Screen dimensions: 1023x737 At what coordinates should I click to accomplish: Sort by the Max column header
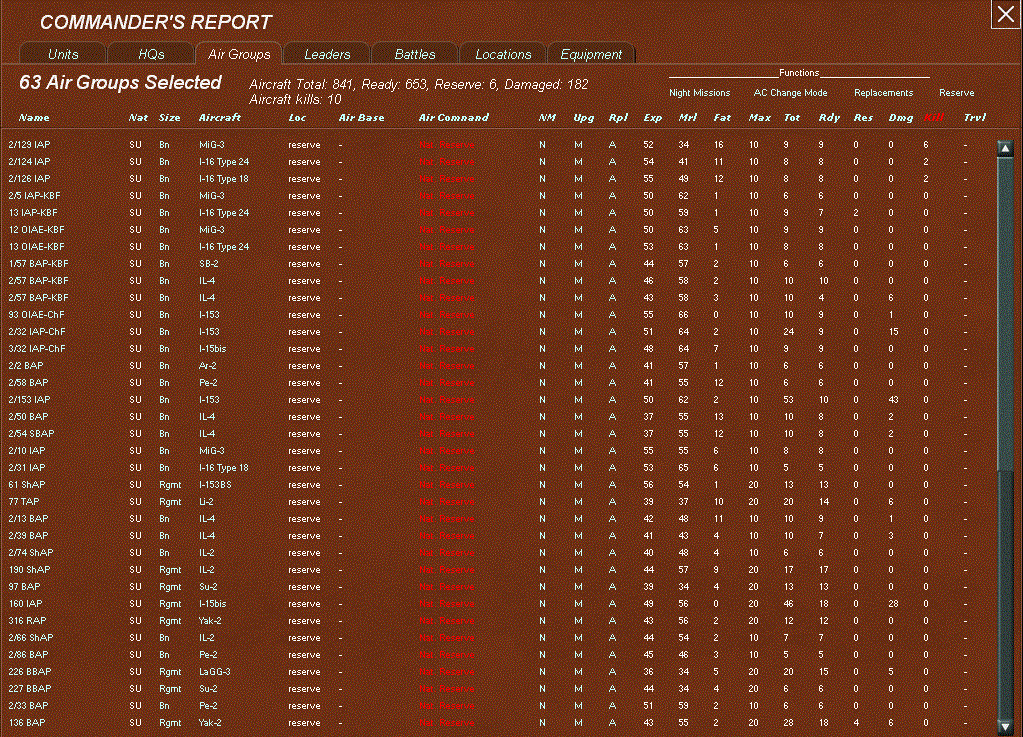759,117
